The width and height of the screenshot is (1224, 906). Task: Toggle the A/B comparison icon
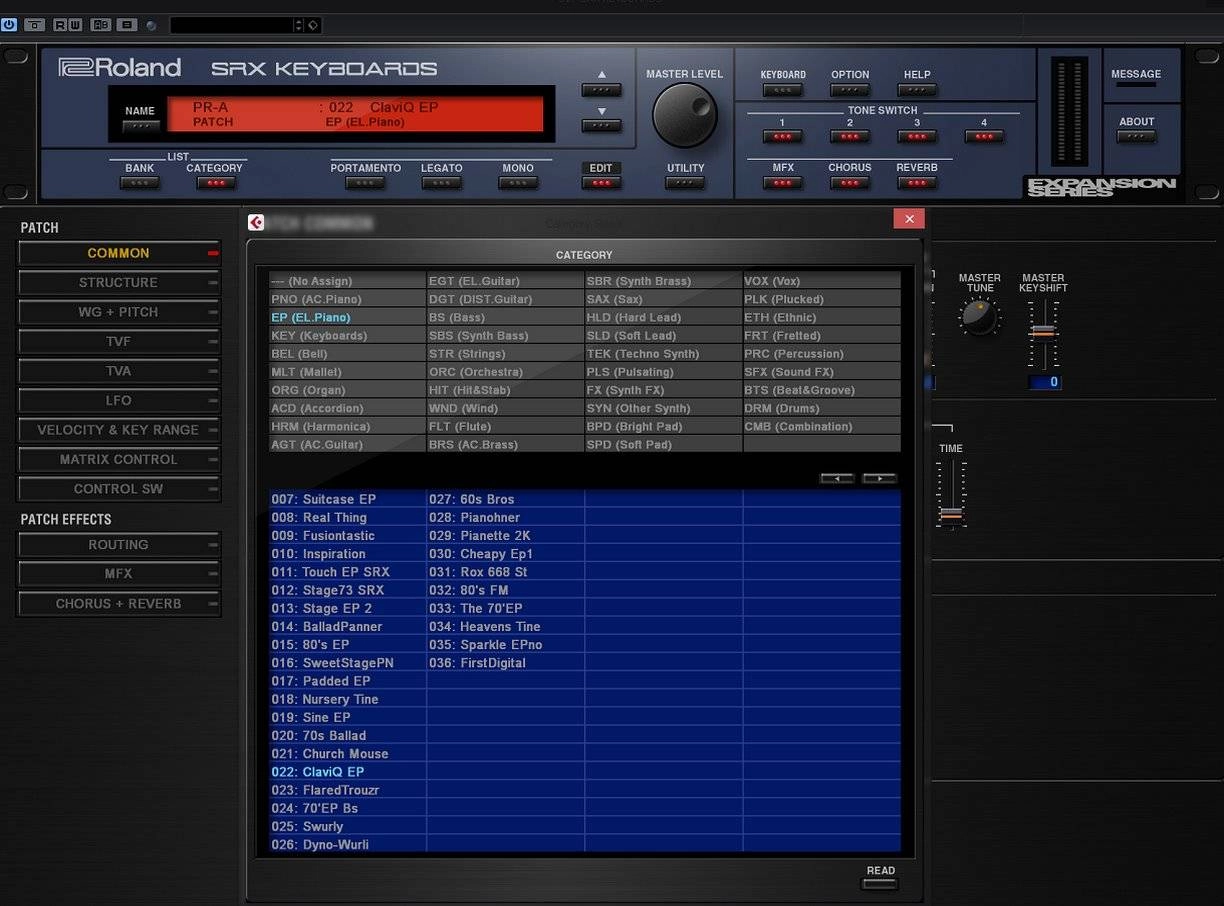pyautogui.click(x=100, y=24)
